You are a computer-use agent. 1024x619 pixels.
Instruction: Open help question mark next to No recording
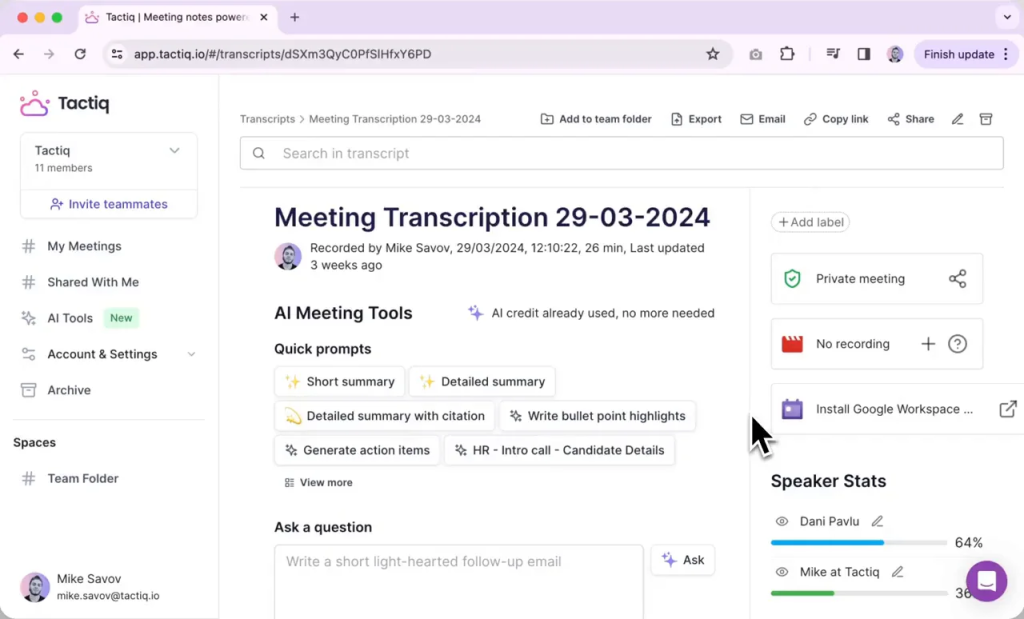(957, 344)
